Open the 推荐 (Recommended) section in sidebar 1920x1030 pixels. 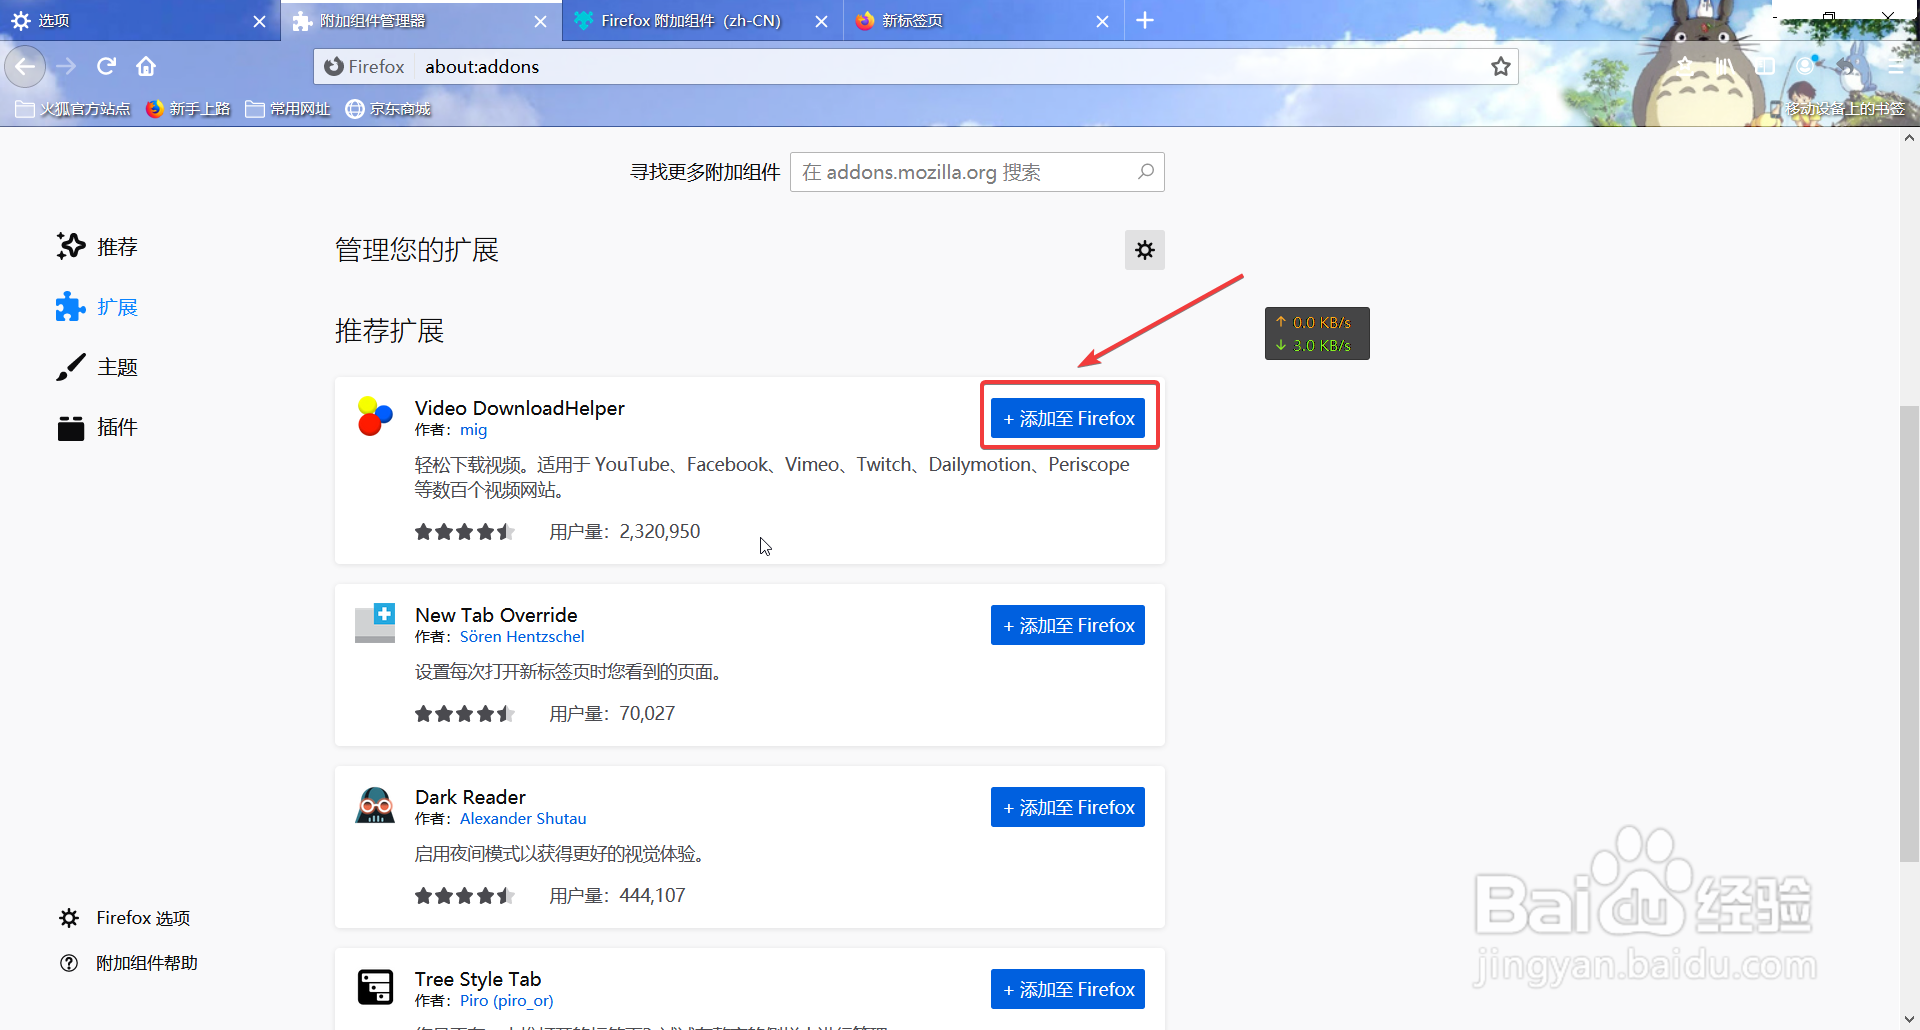(x=115, y=246)
